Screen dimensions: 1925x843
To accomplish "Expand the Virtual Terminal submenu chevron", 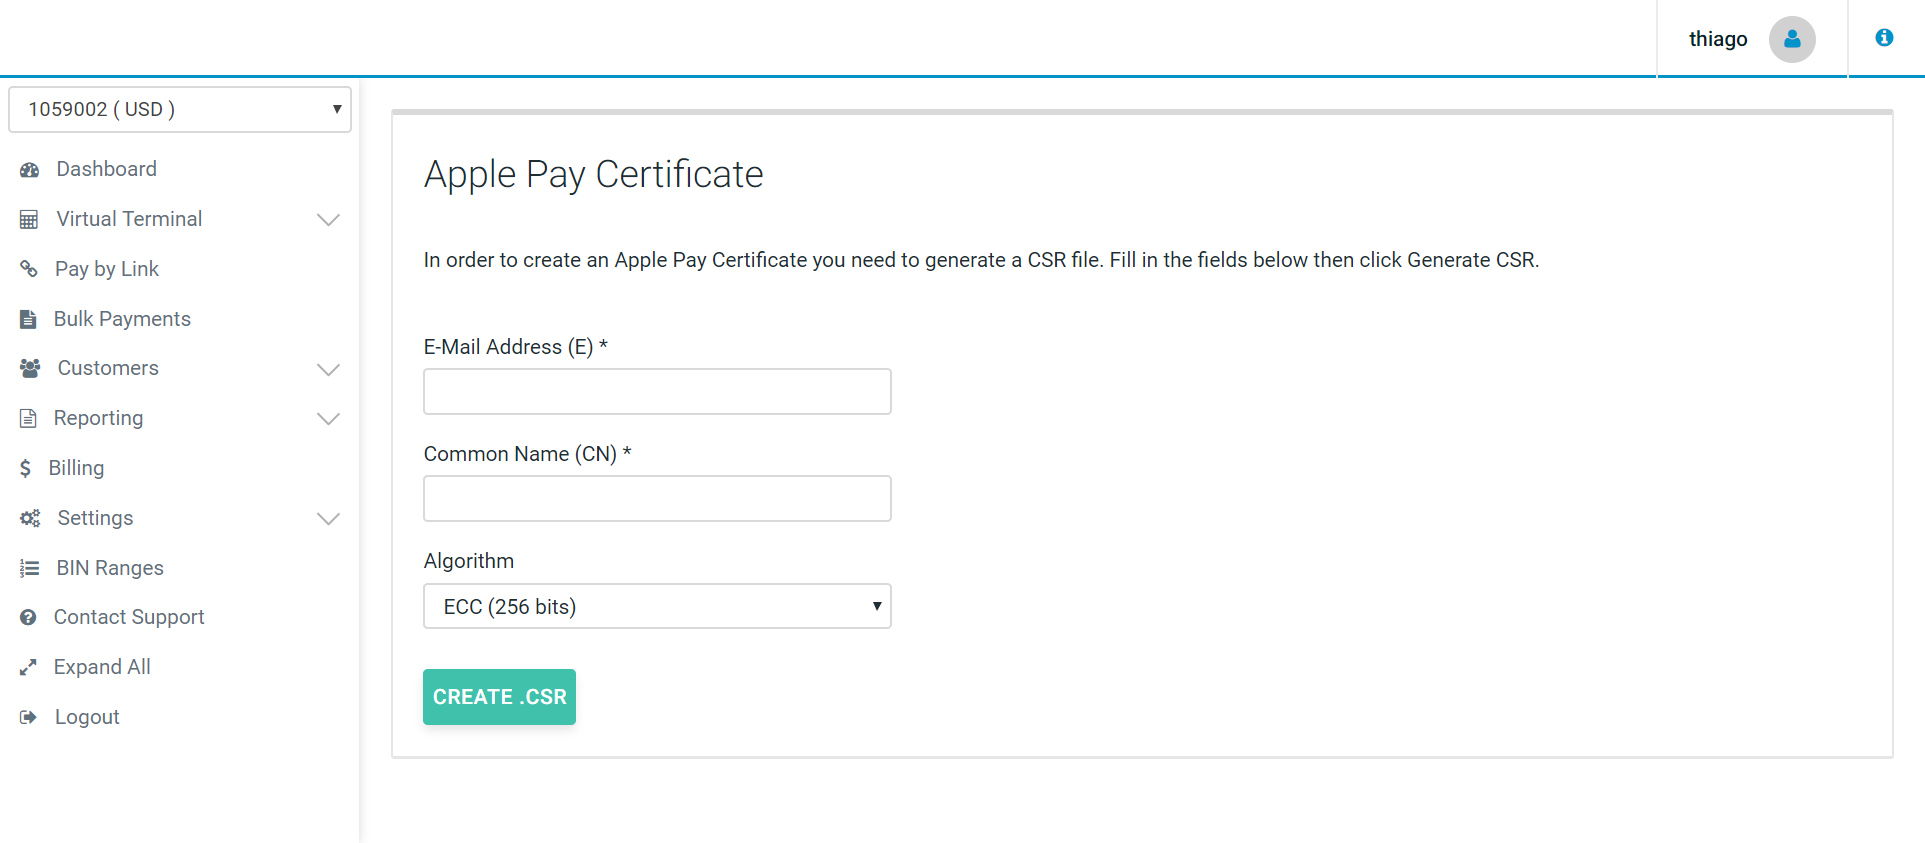I will (328, 220).
